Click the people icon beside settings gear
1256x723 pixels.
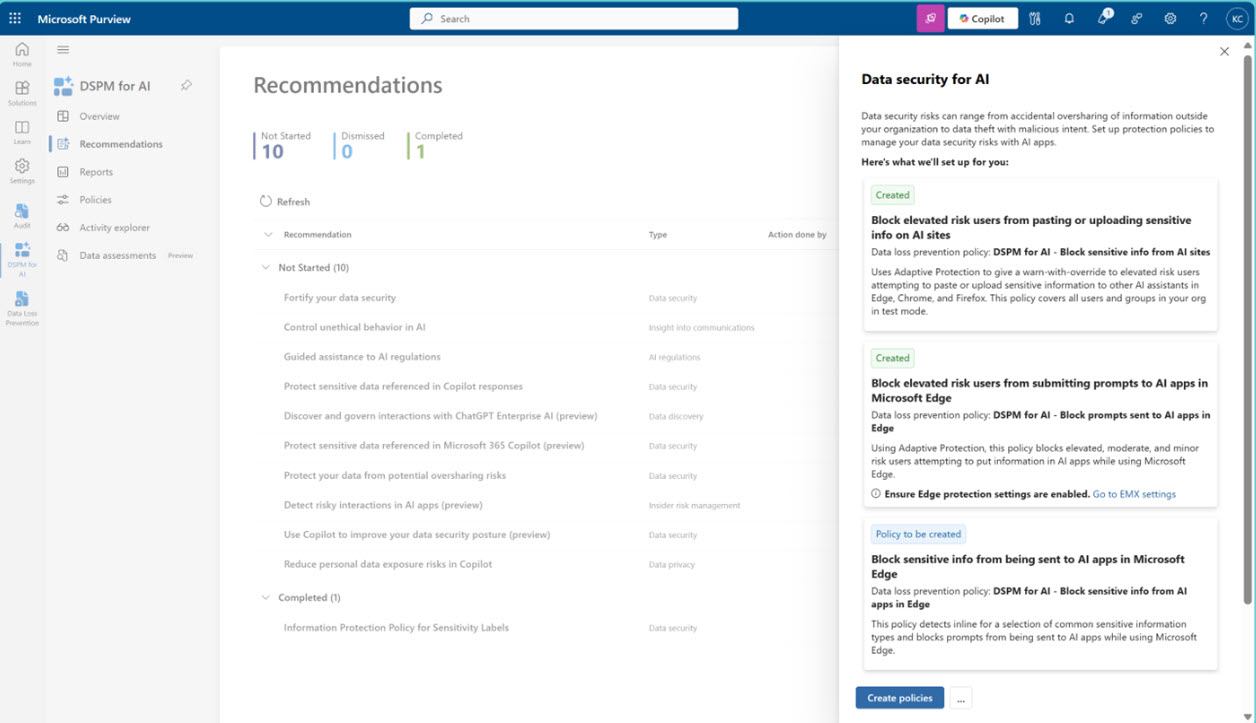click(1137, 18)
